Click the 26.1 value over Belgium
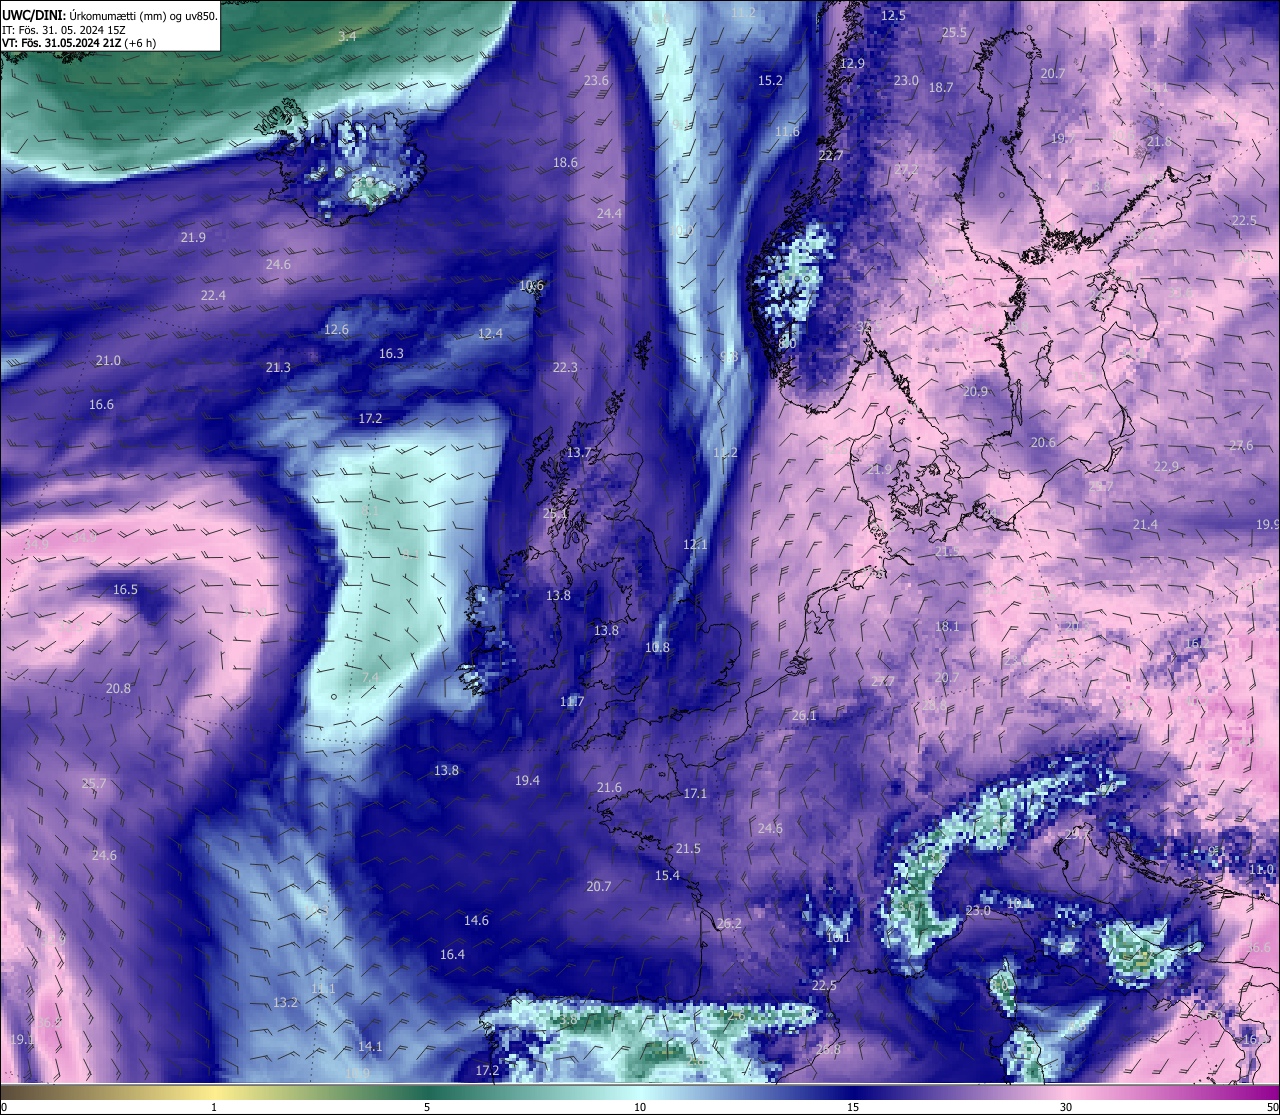 click(804, 716)
